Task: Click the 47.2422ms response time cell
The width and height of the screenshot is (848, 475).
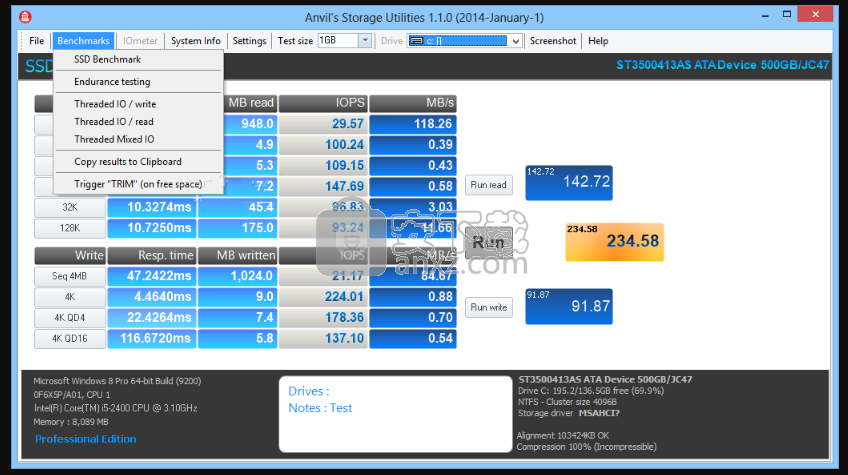Action: pos(152,276)
